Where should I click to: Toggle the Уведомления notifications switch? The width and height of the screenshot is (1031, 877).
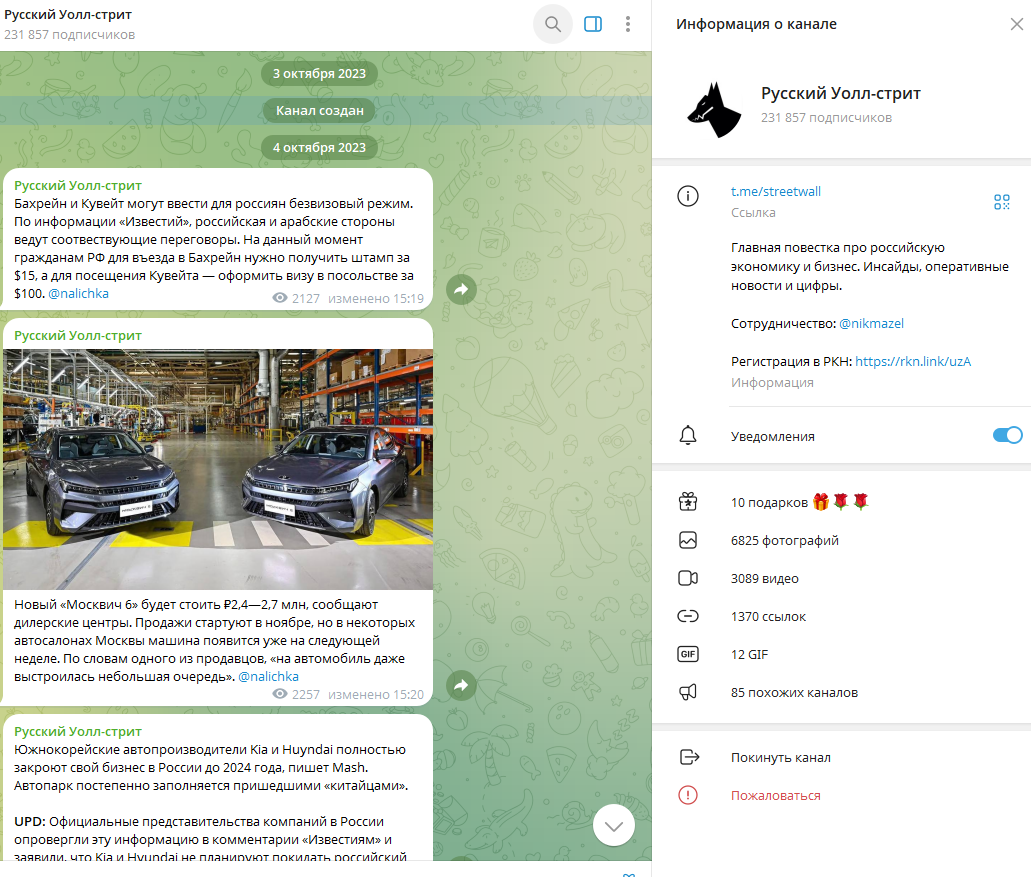1007,435
